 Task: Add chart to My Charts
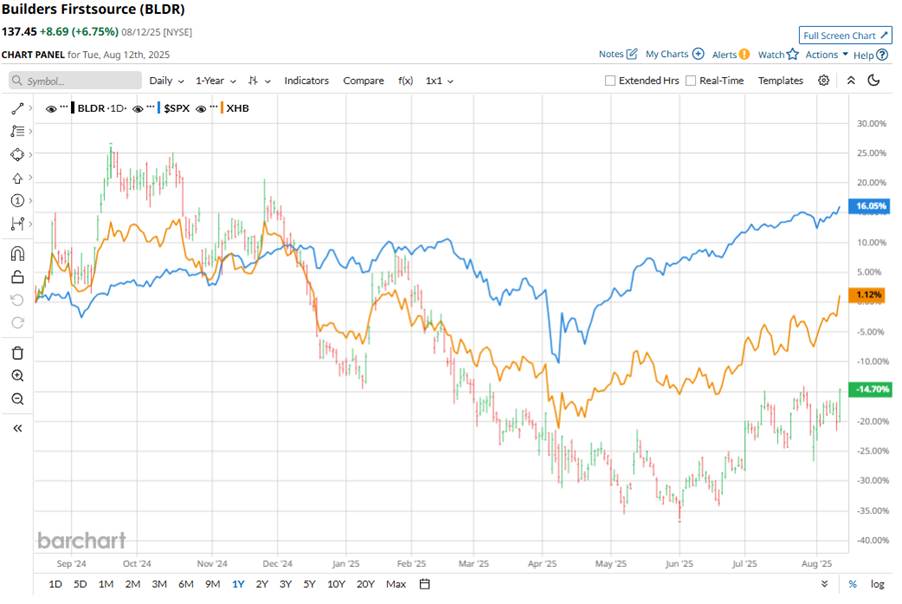click(x=675, y=54)
